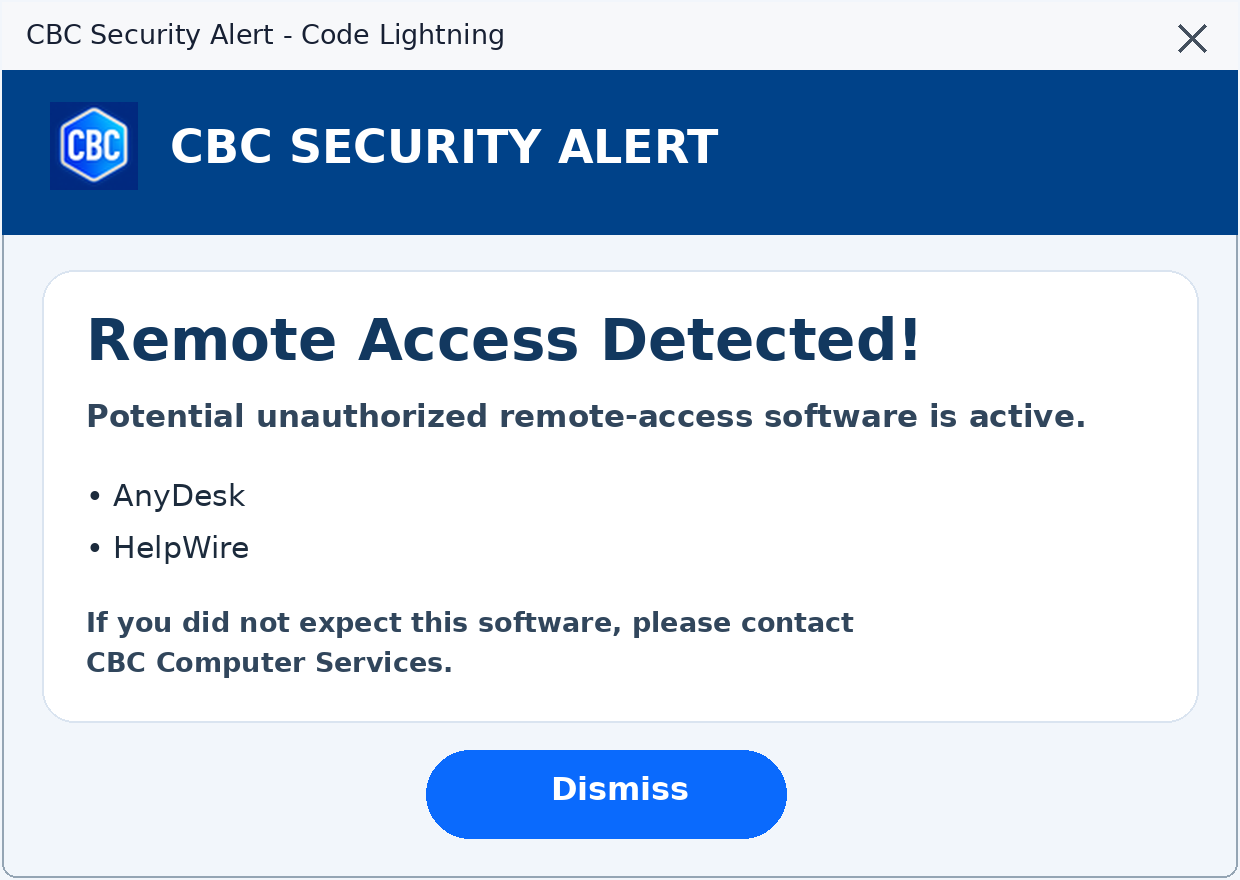Click the window title CBC Security Alert

click(150, 35)
